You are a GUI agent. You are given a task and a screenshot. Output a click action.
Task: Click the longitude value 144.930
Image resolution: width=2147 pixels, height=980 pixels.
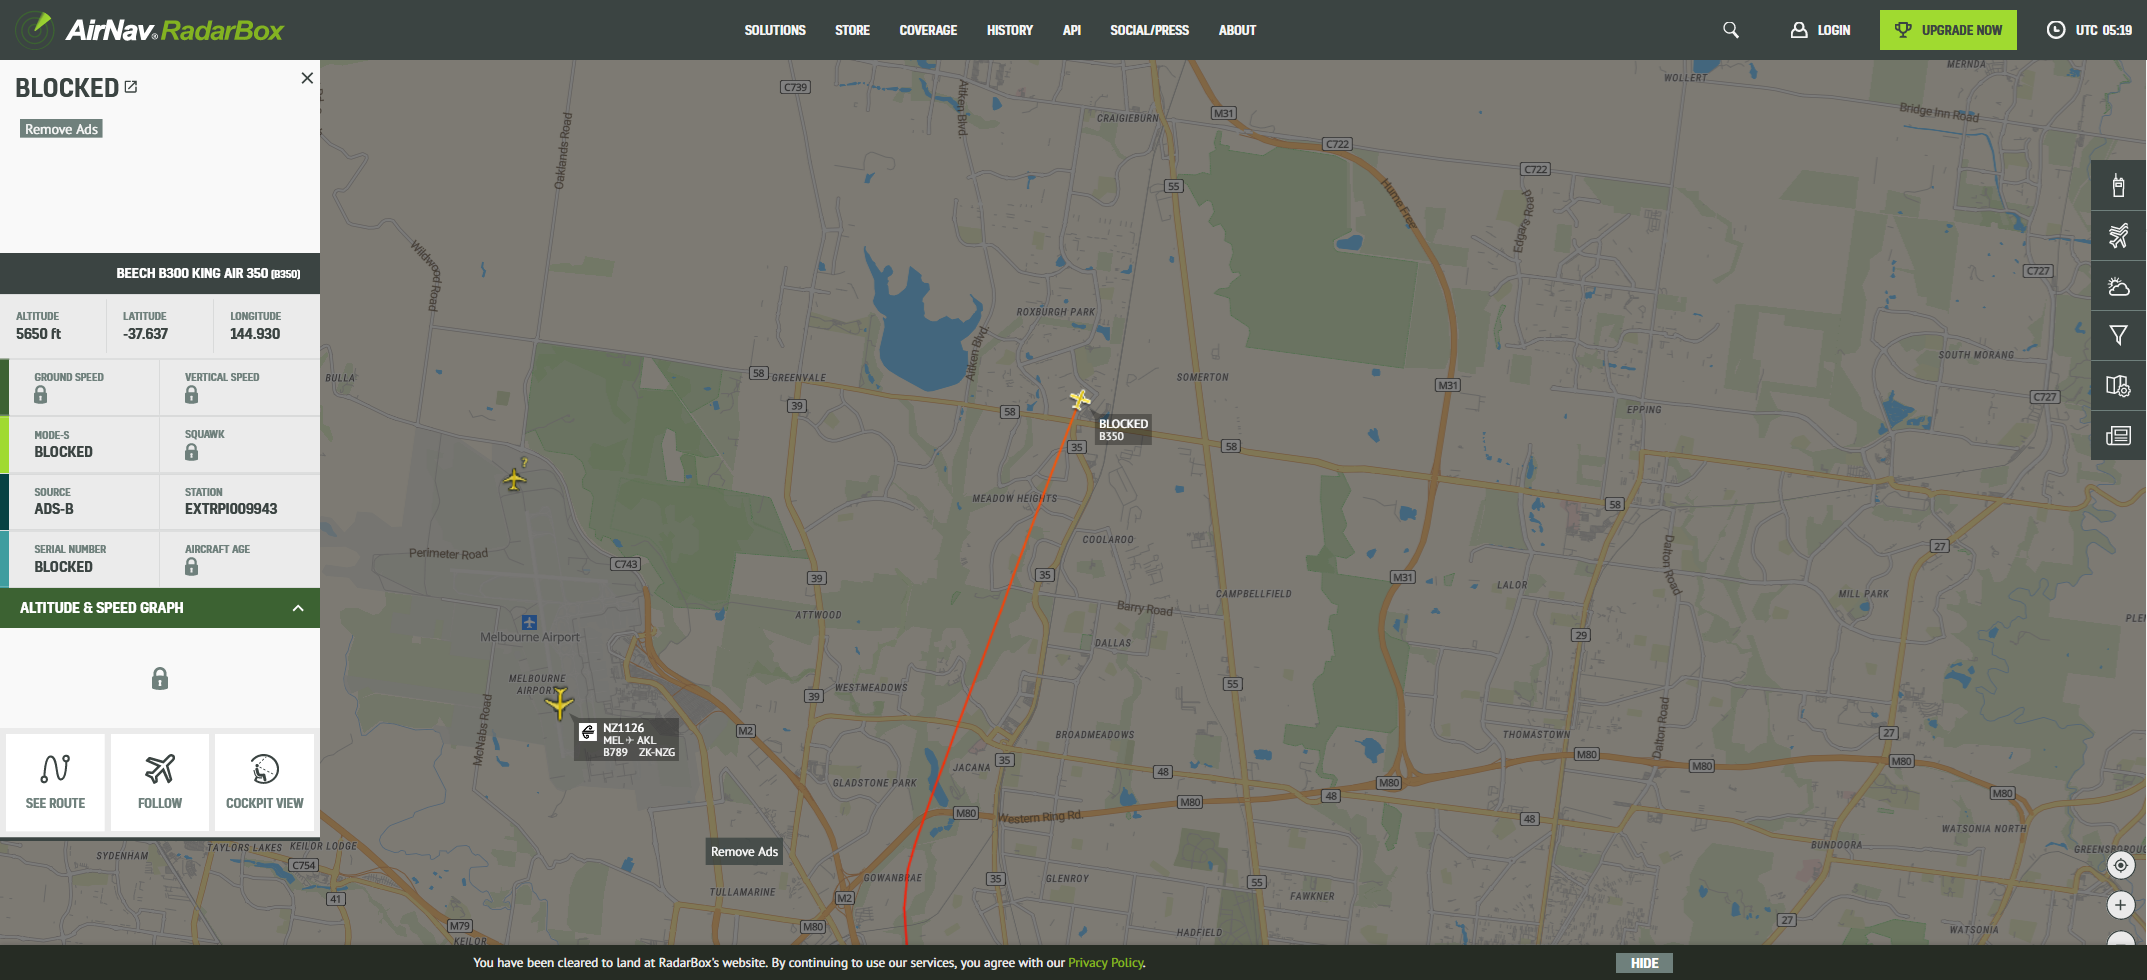(x=255, y=334)
